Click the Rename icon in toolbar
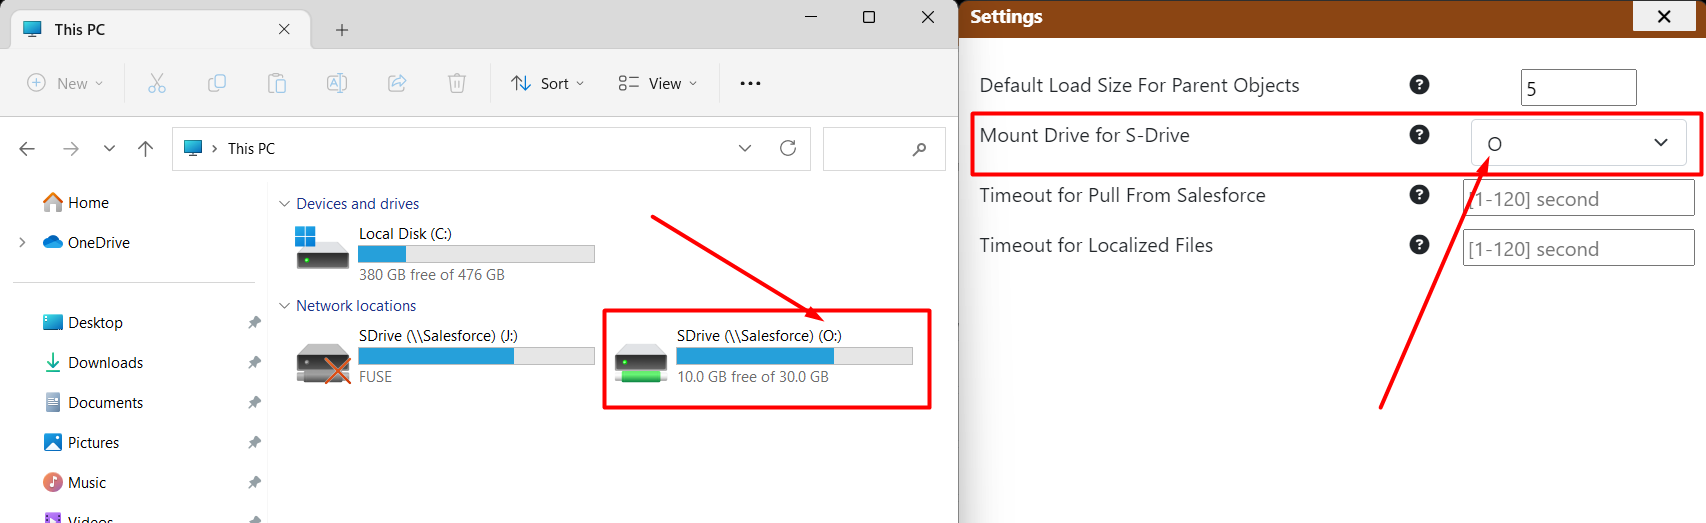 pyautogui.click(x=337, y=83)
